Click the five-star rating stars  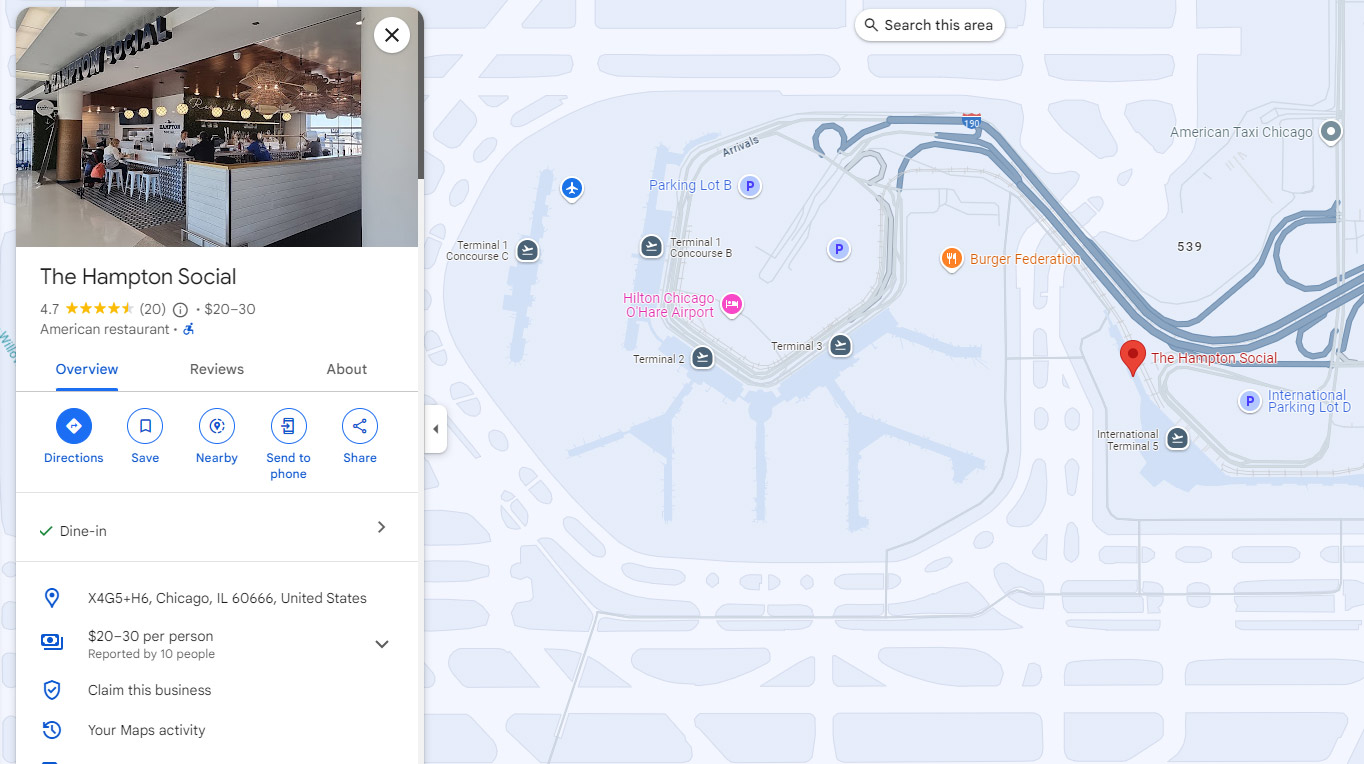coord(99,309)
